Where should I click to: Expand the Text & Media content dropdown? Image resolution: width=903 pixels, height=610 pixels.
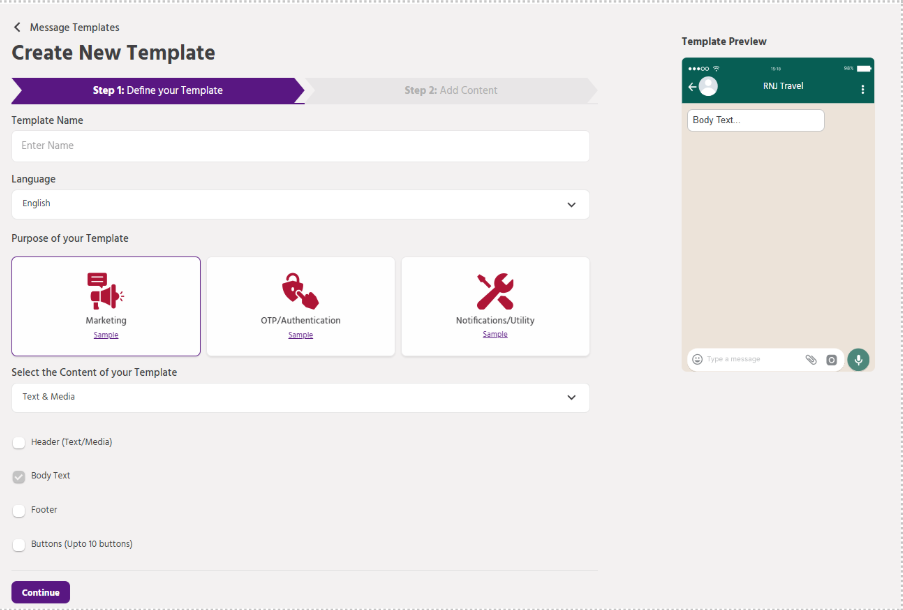tap(300, 397)
